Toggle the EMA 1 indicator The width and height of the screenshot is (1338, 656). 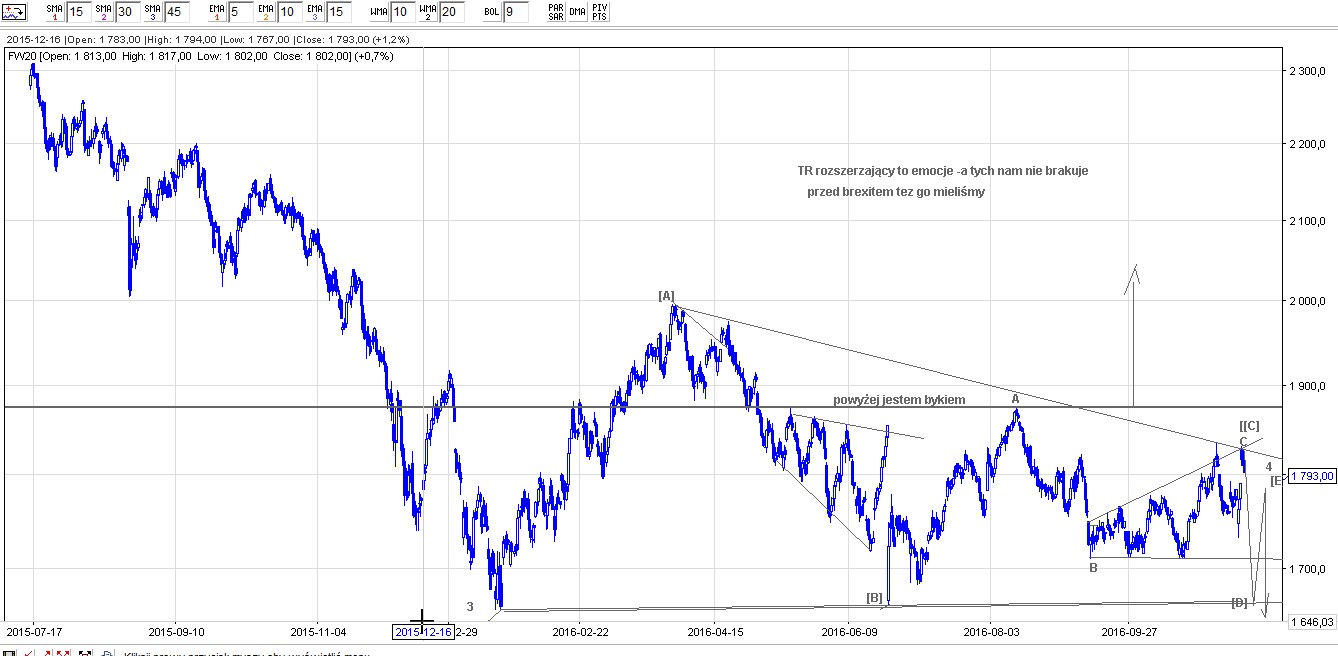217,13
